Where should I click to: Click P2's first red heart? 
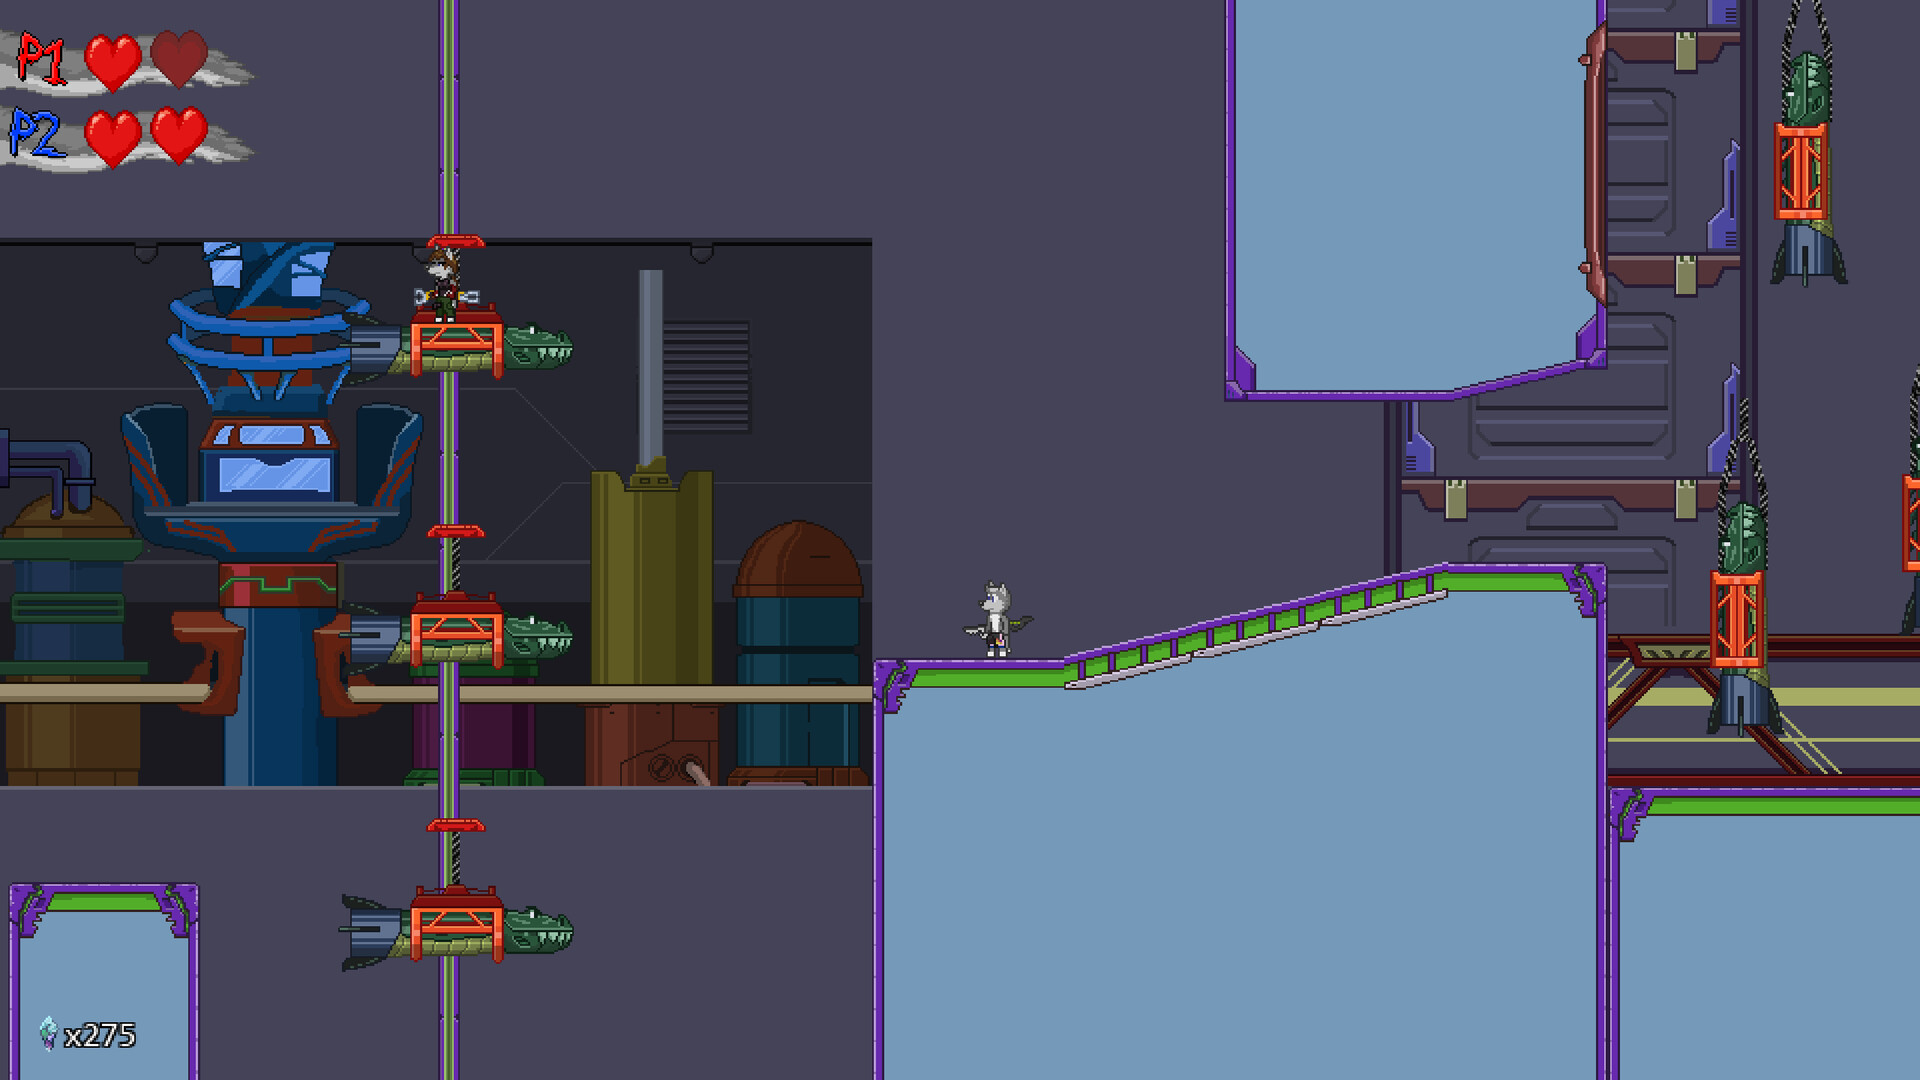click(113, 138)
